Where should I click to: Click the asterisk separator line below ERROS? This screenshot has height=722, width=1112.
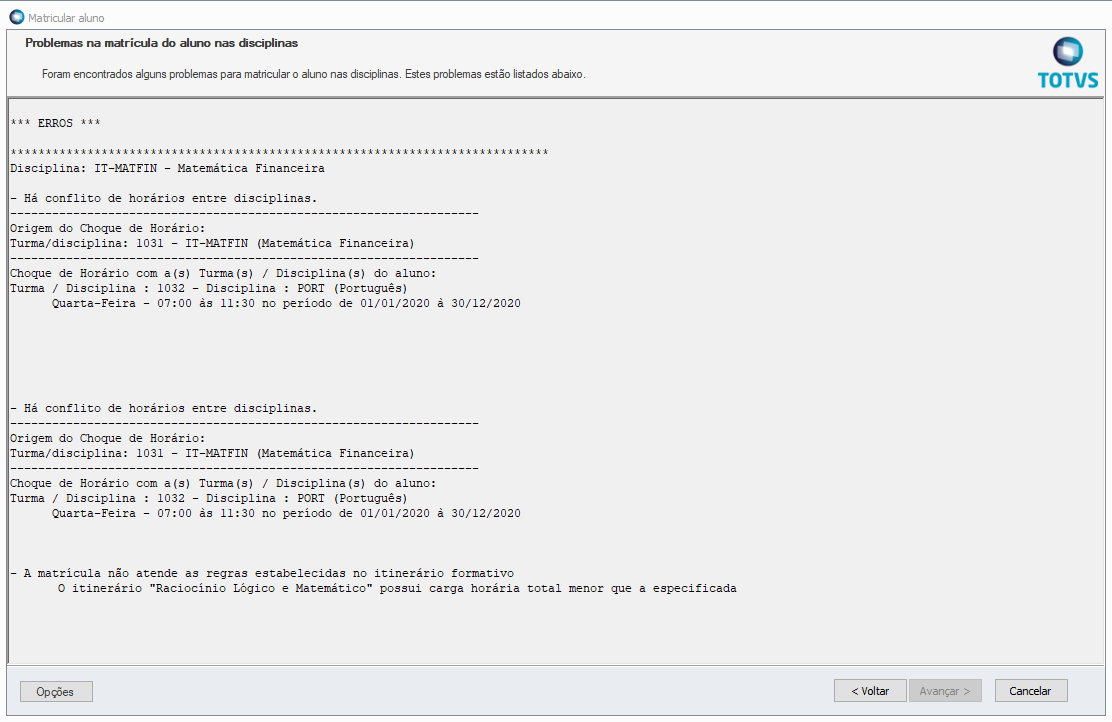pyautogui.click(x=279, y=153)
